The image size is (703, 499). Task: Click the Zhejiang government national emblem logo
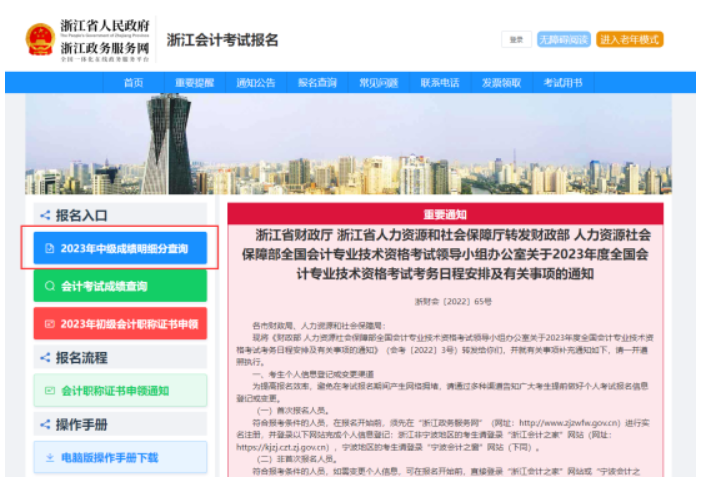[40, 40]
